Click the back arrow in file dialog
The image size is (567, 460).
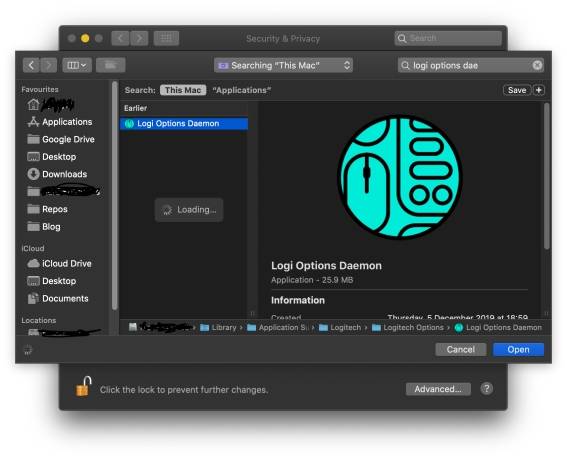click(31, 65)
